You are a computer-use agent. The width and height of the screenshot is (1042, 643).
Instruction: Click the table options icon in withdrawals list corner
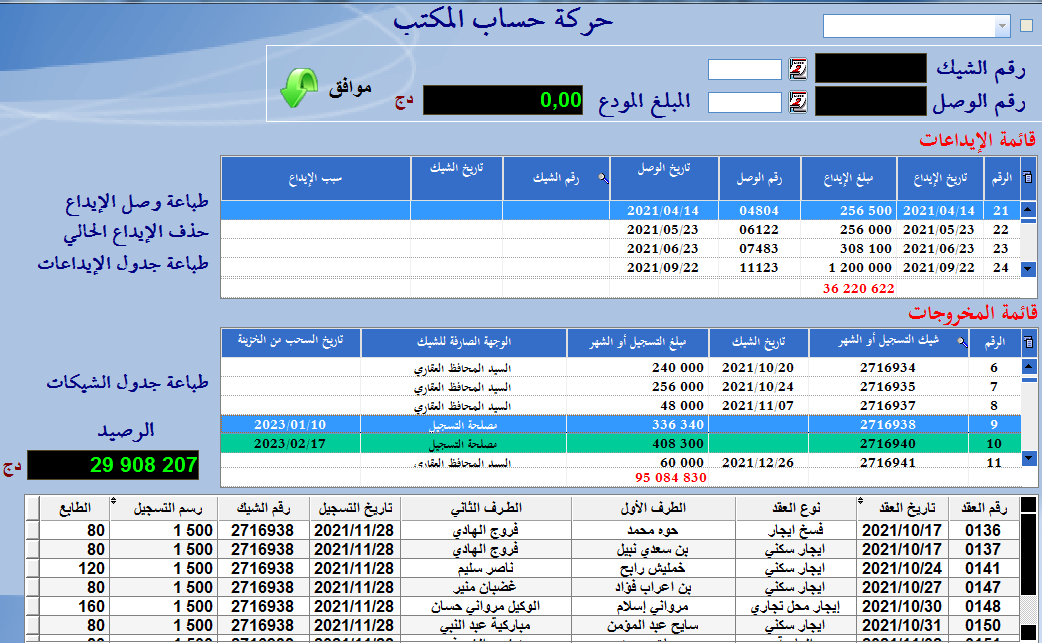point(1028,343)
